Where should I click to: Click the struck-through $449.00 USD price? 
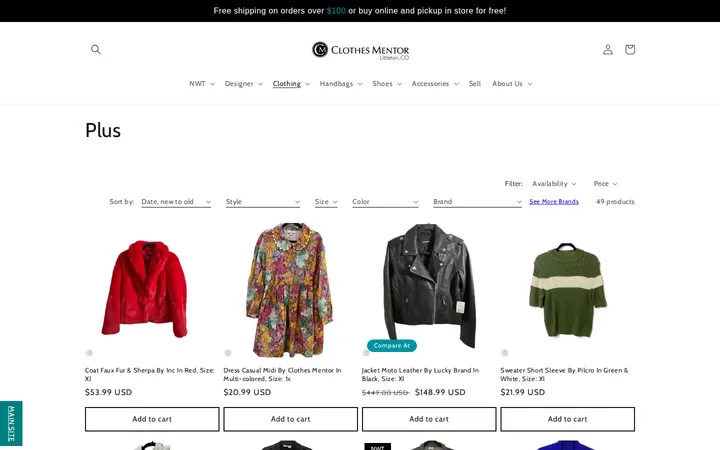[x=385, y=393]
